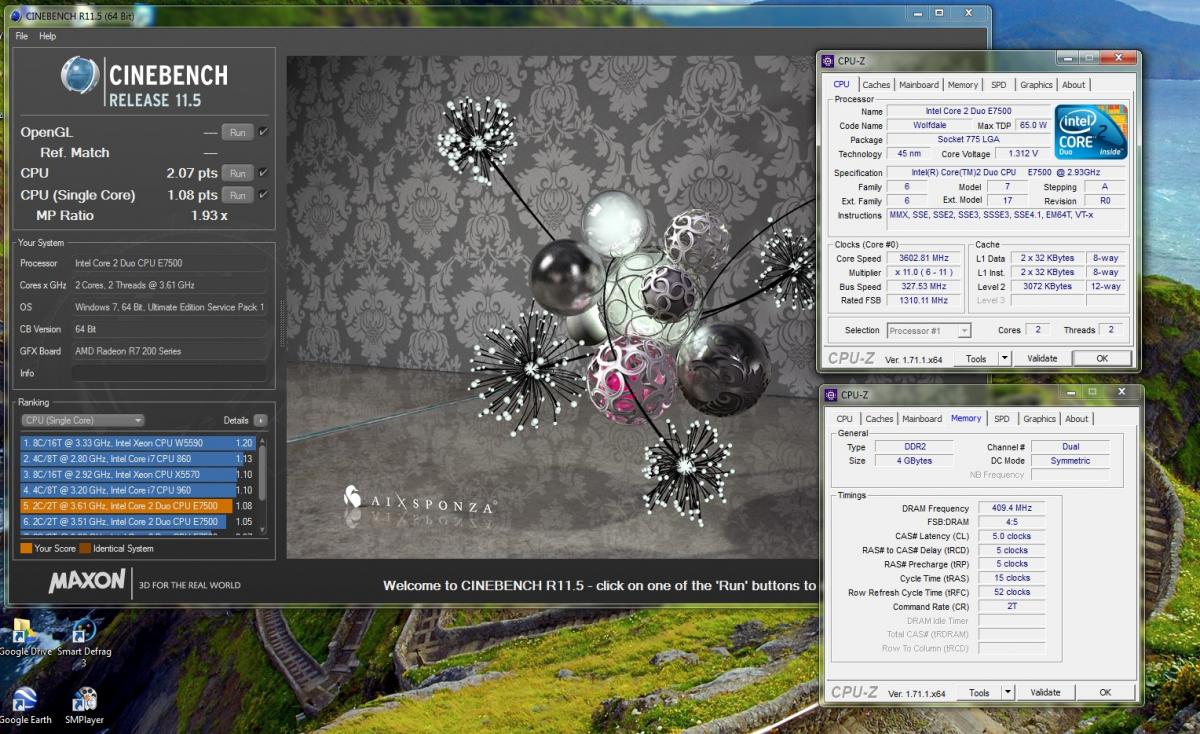Select ranking row 2C/2T @ 3.51 GHz E7500

point(137,521)
